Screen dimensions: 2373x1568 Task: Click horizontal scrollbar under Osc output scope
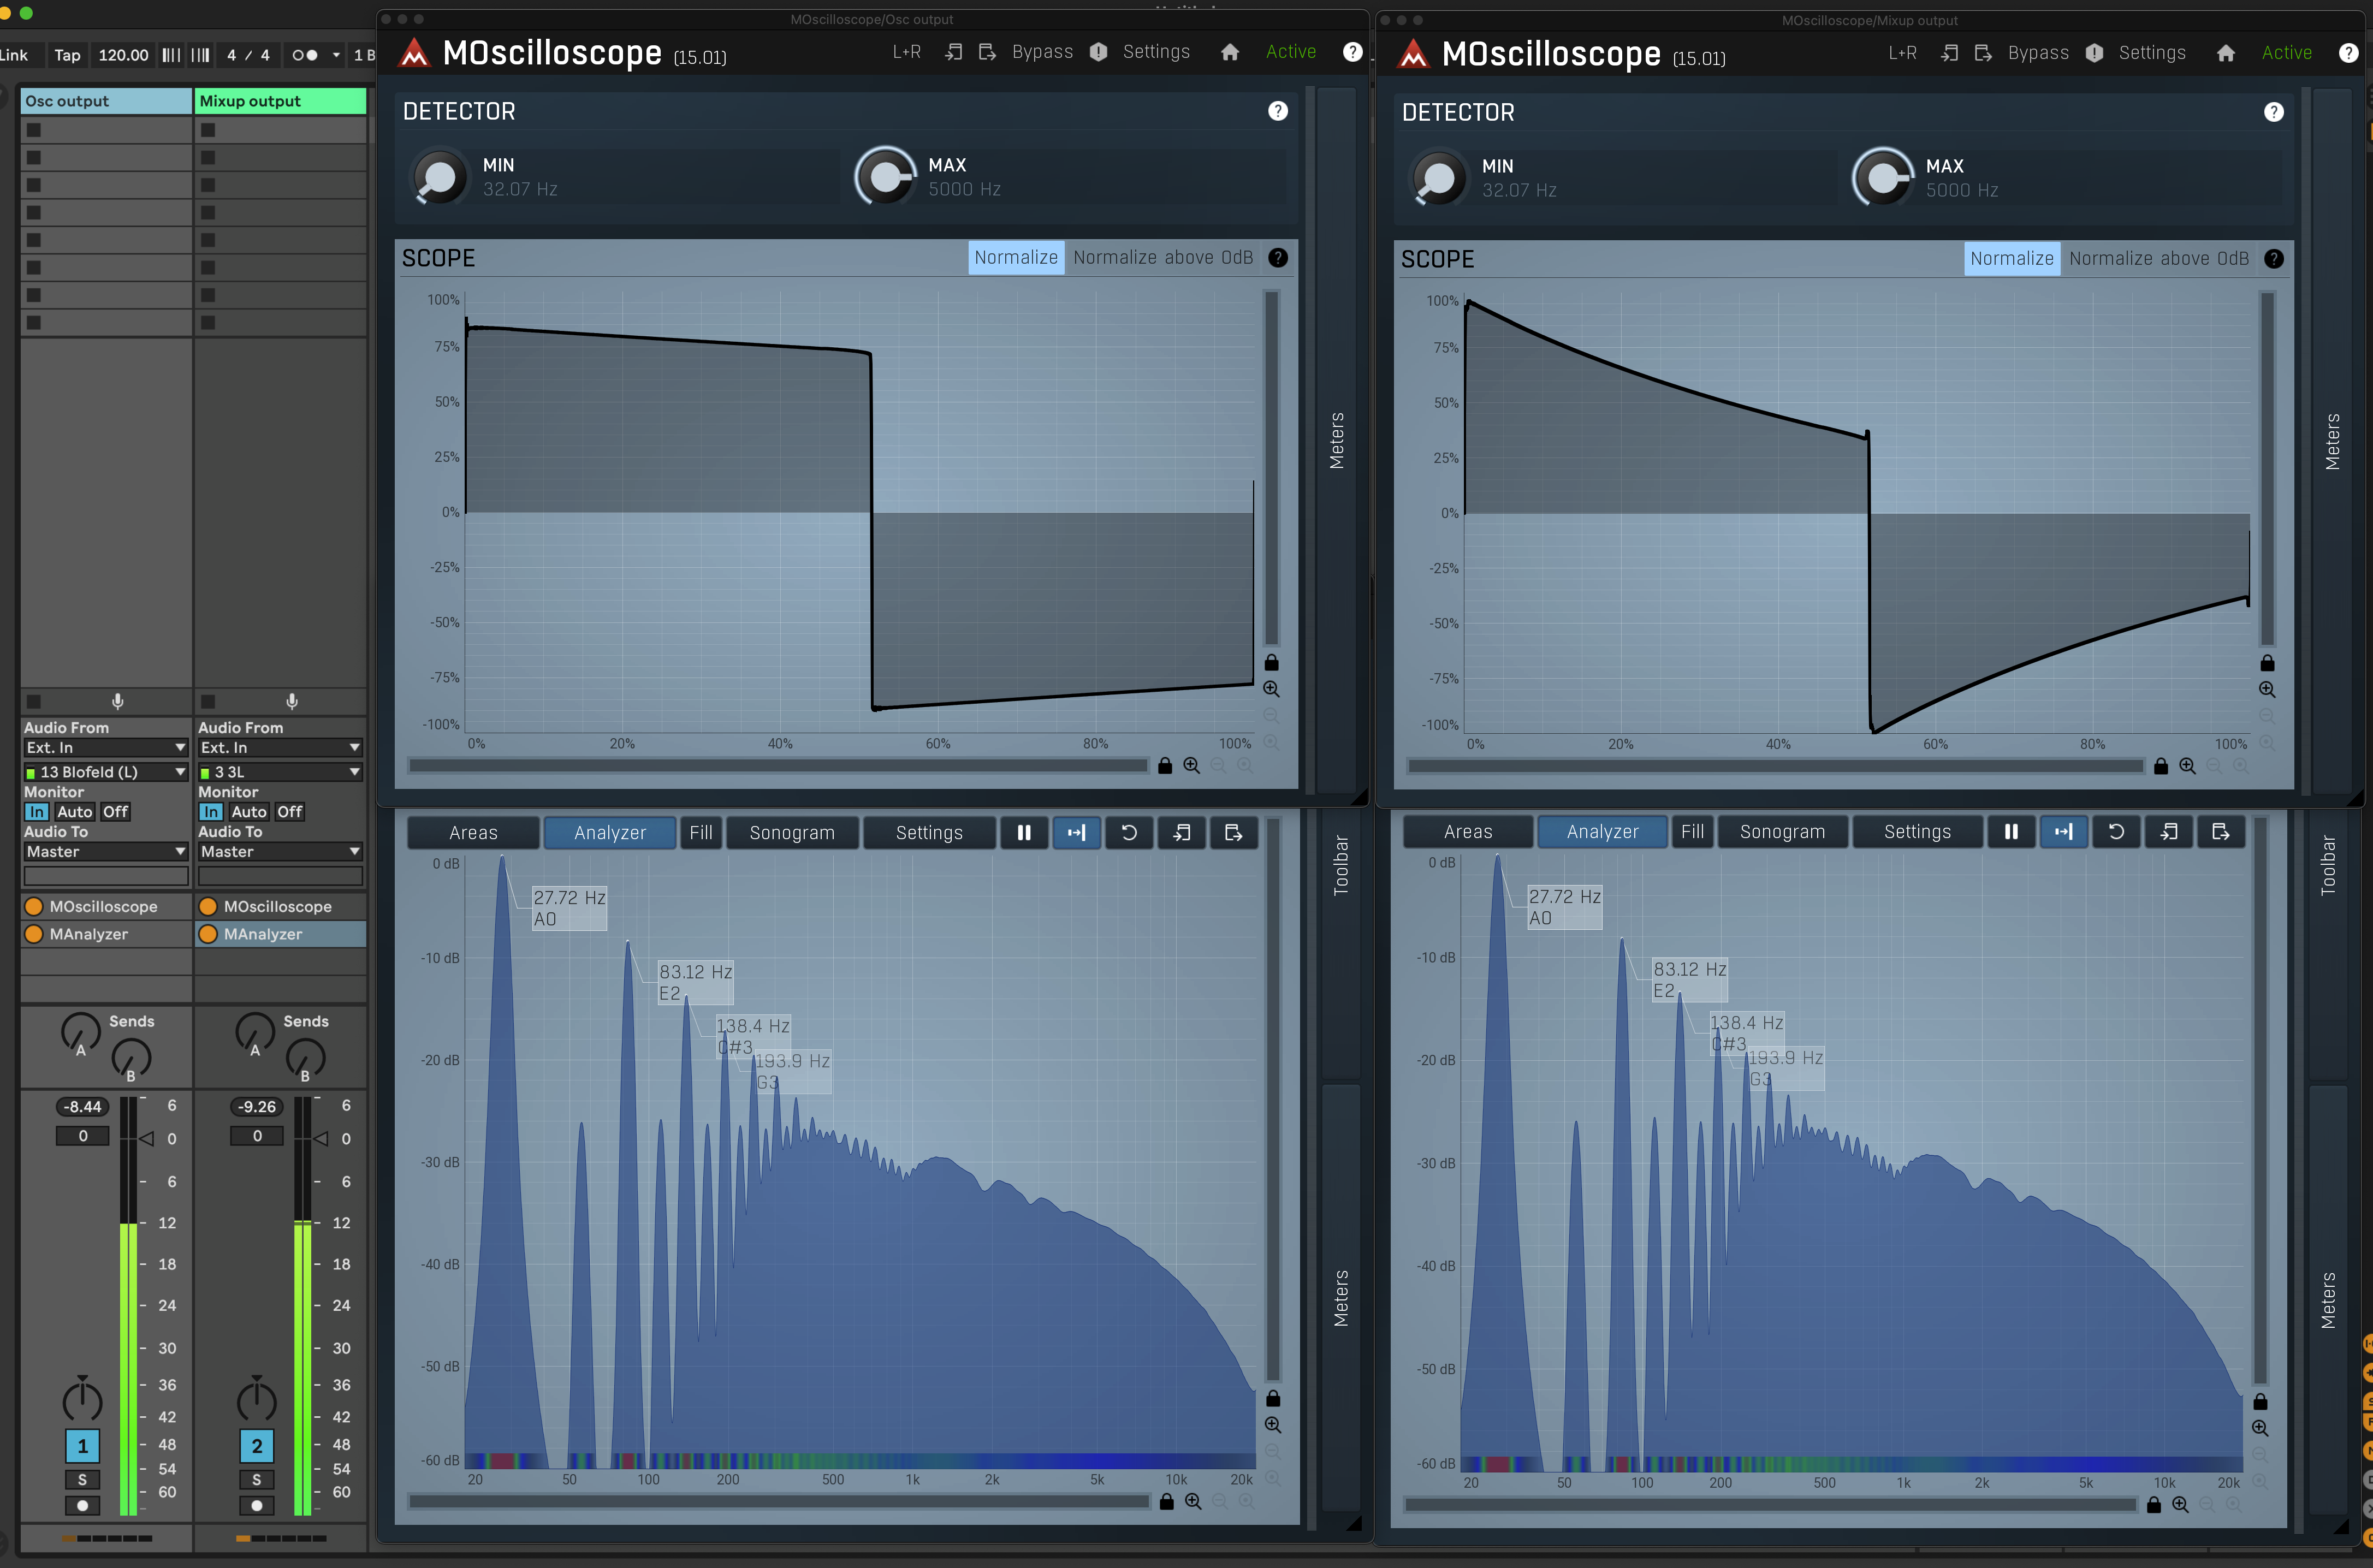(x=778, y=766)
